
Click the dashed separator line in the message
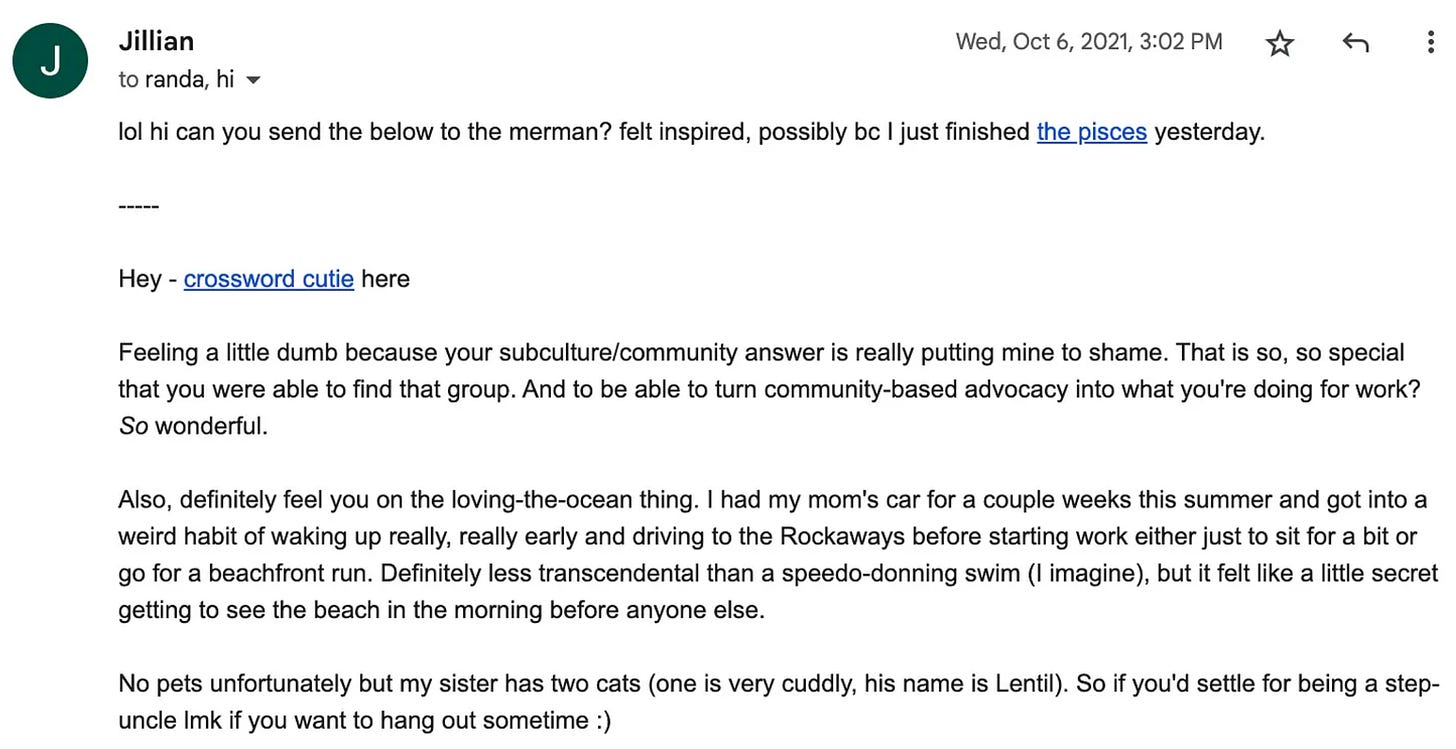coord(138,206)
